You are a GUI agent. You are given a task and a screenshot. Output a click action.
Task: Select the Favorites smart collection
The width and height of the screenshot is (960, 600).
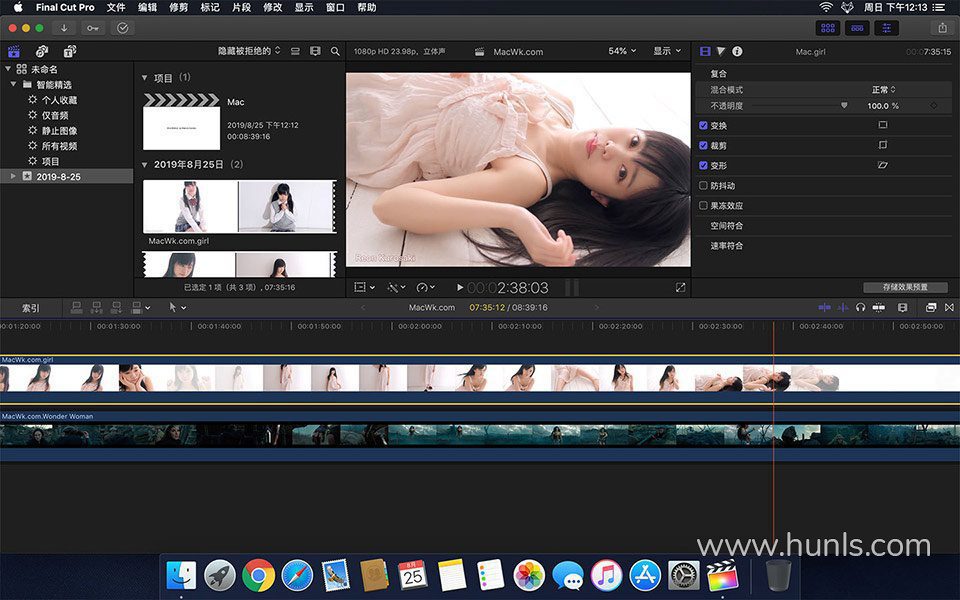tap(59, 100)
